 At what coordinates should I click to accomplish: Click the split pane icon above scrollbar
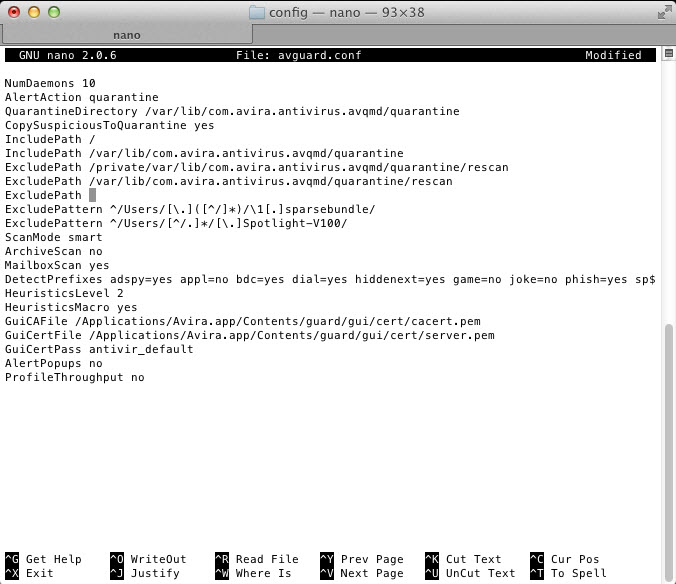pos(669,53)
